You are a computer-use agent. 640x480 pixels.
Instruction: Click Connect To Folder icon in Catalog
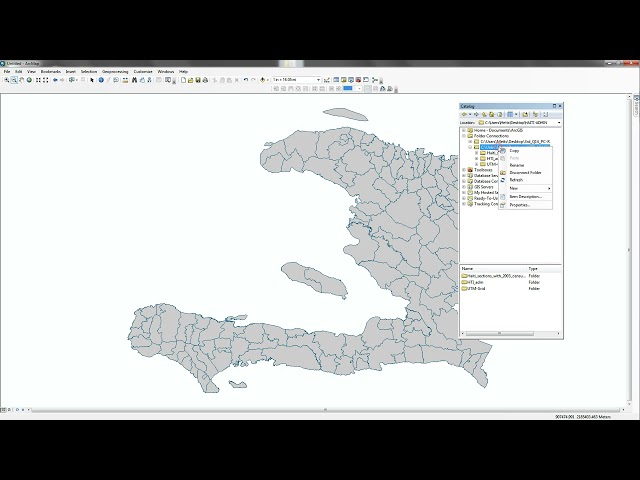[525, 114]
